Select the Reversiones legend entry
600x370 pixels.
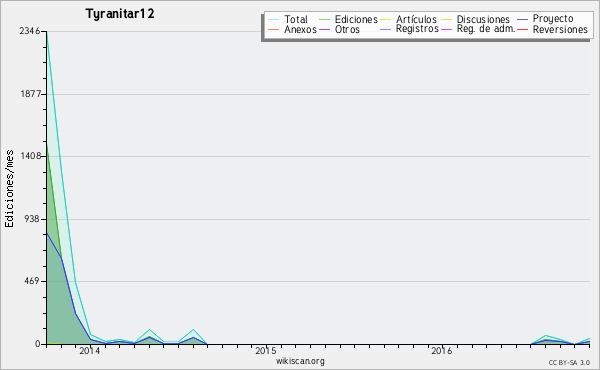point(560,29)
